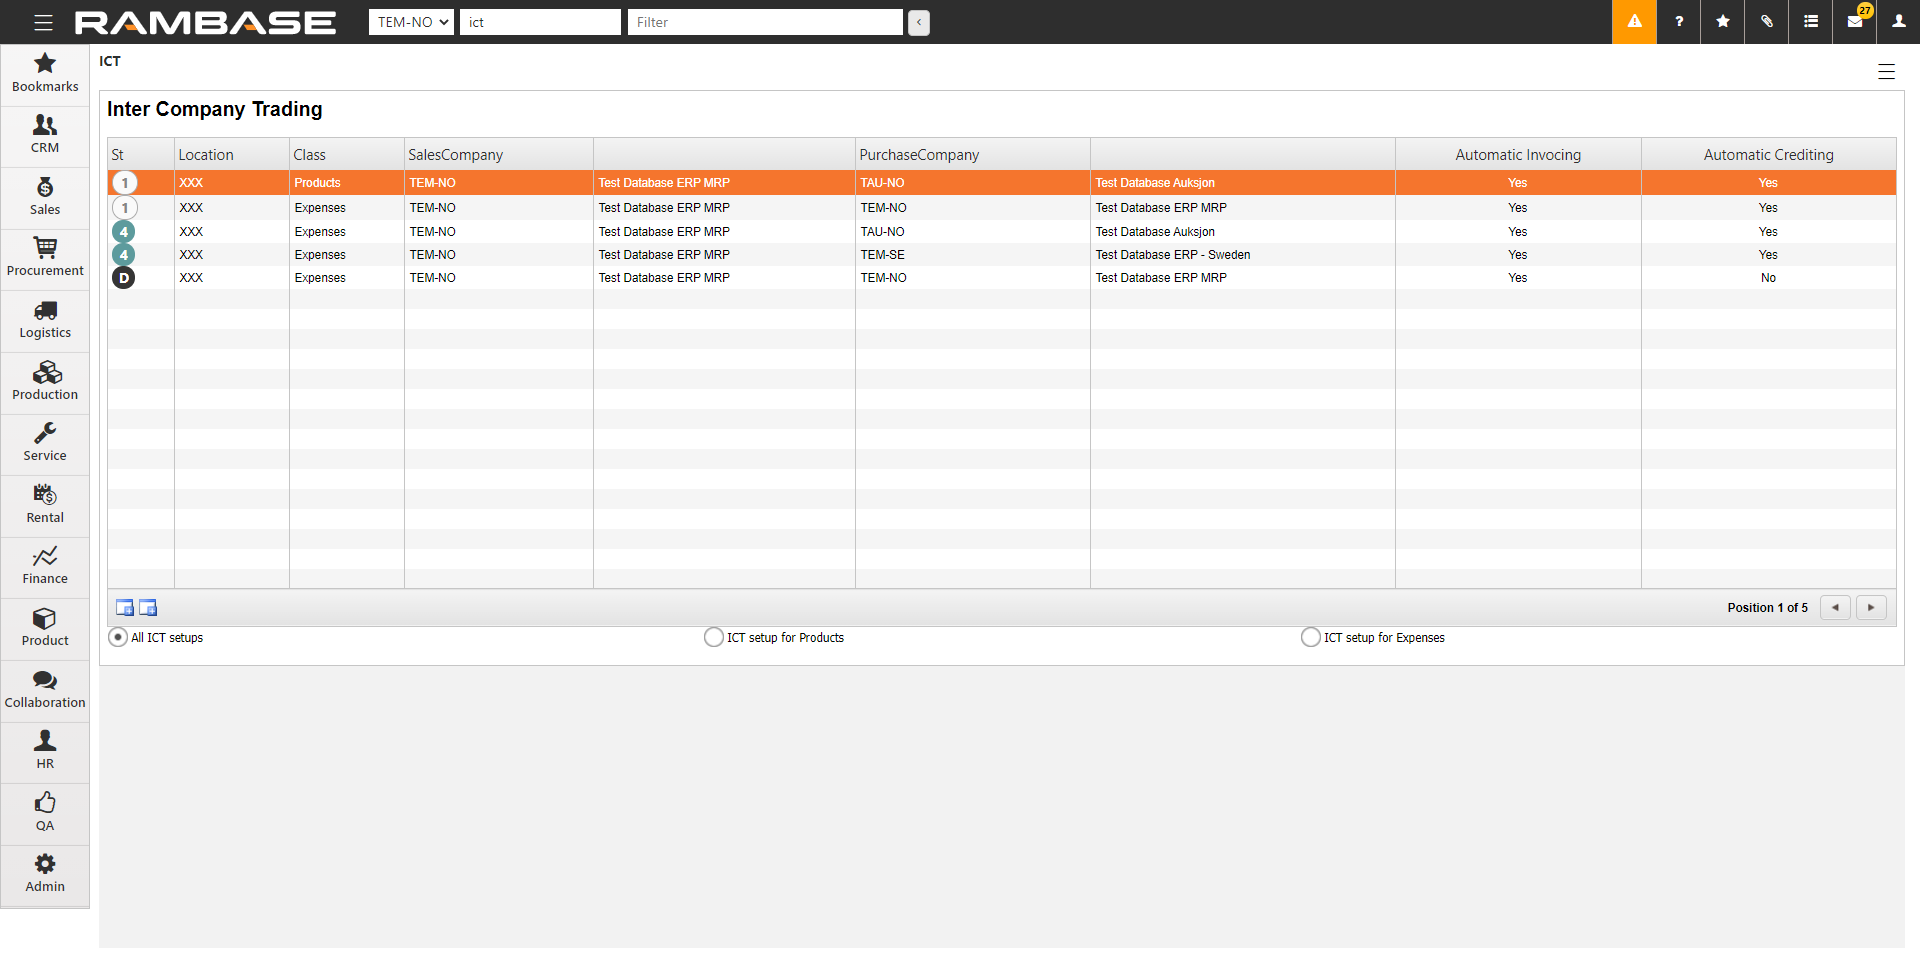This screenshot has height=979, width=1920.
Task: Click the help question mark icon
Action: [x=1679, y=22]
